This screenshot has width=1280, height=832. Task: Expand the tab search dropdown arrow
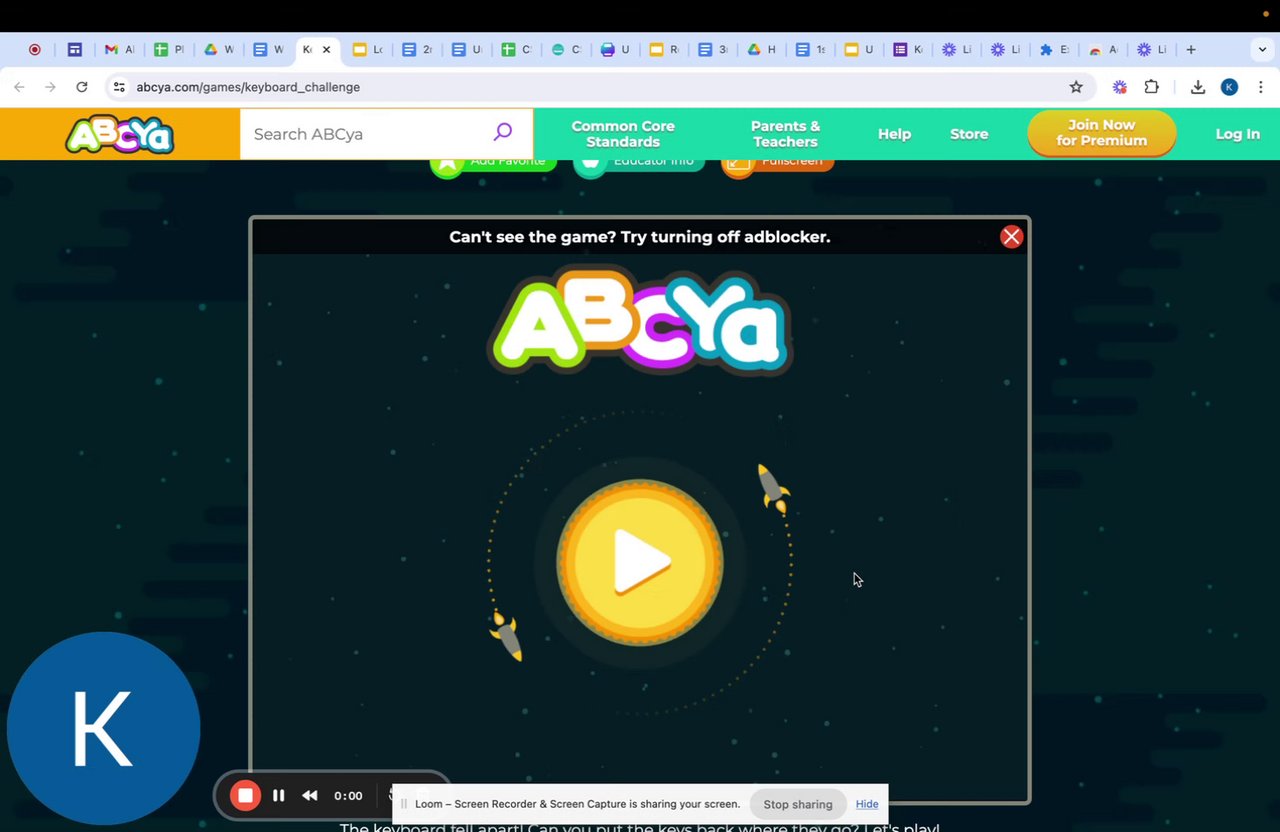coord(1262,49)
